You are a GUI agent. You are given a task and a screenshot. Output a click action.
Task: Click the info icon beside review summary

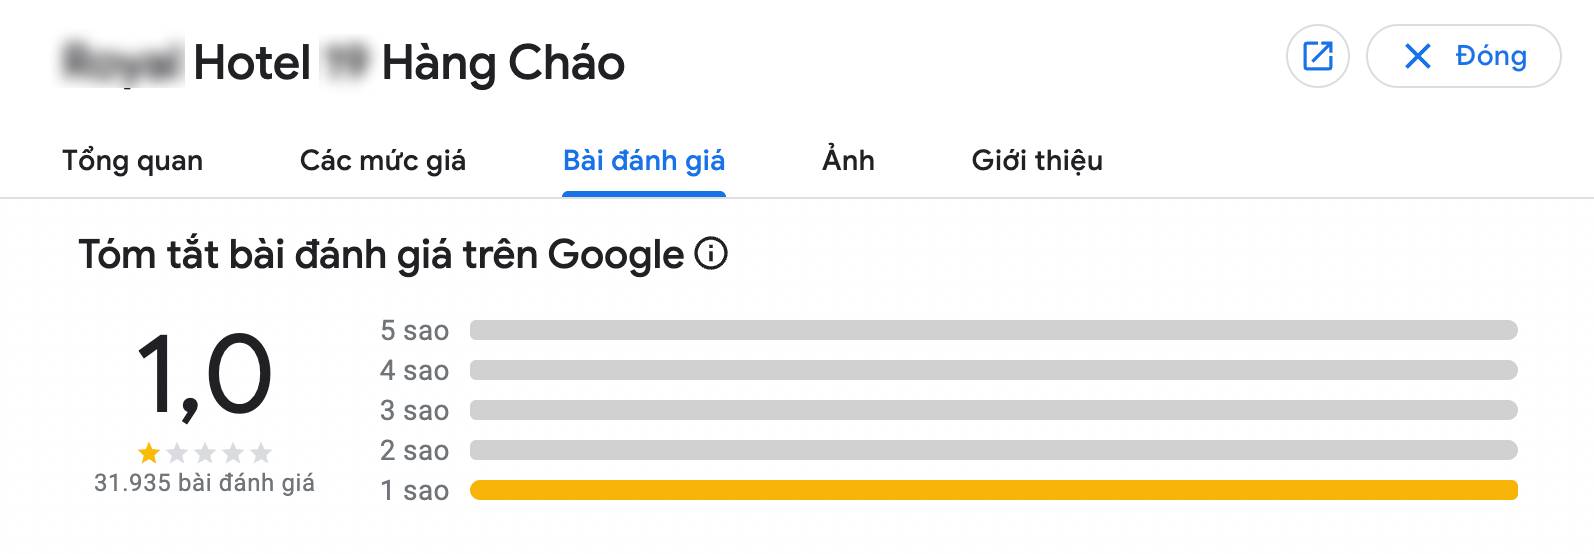pos(711,255)
